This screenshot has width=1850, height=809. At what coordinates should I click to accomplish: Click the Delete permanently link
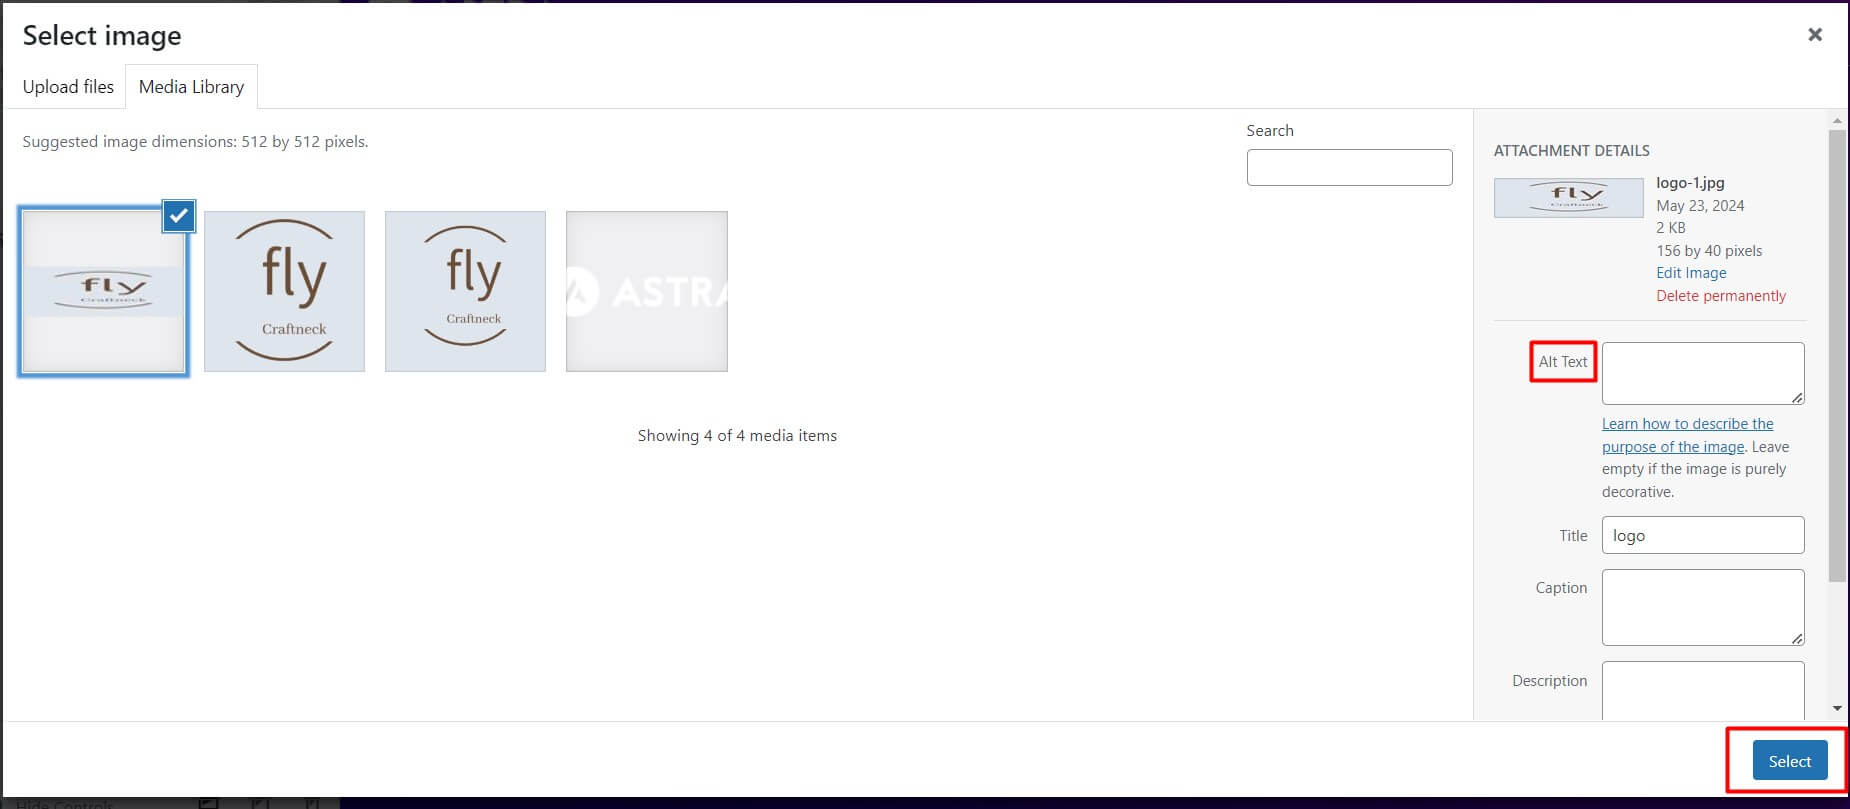point(1721,296)
